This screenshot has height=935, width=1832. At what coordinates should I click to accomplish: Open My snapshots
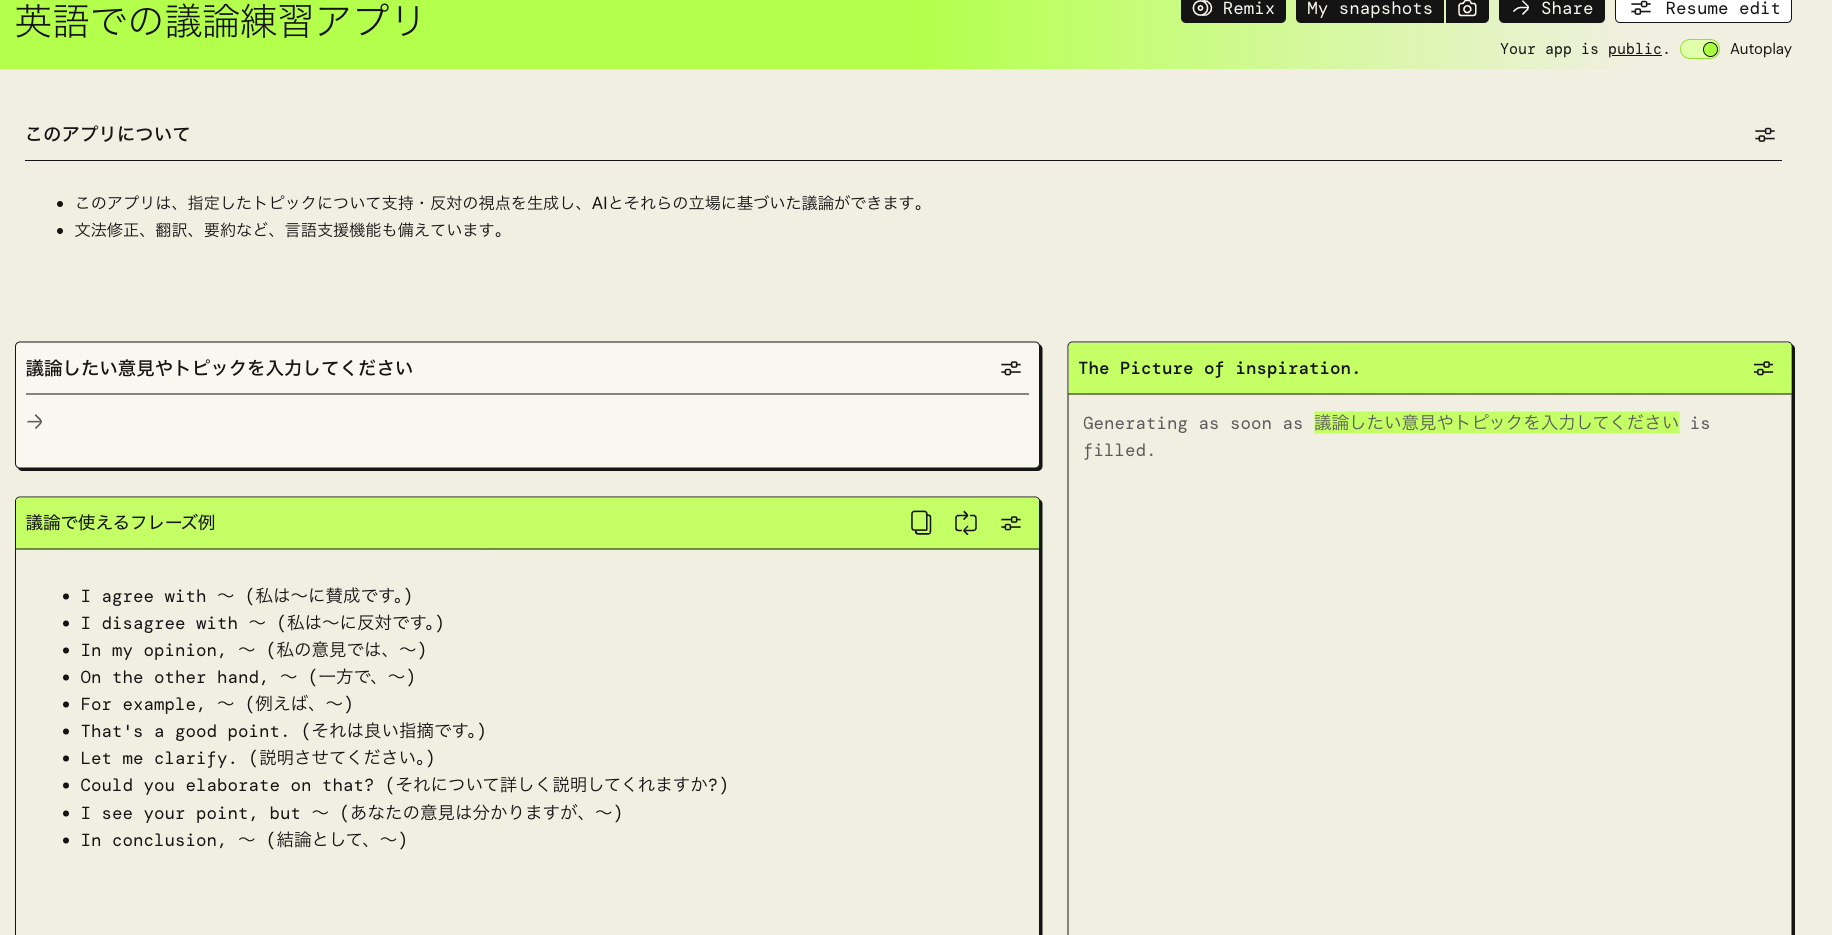[1369, 10]
